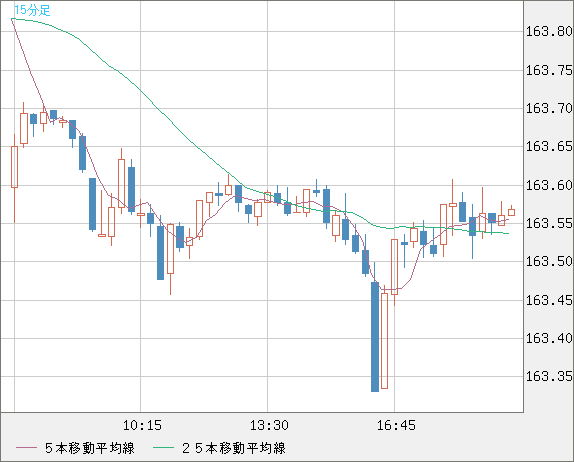Click the 16:45 time axis label

coord(396,425)
